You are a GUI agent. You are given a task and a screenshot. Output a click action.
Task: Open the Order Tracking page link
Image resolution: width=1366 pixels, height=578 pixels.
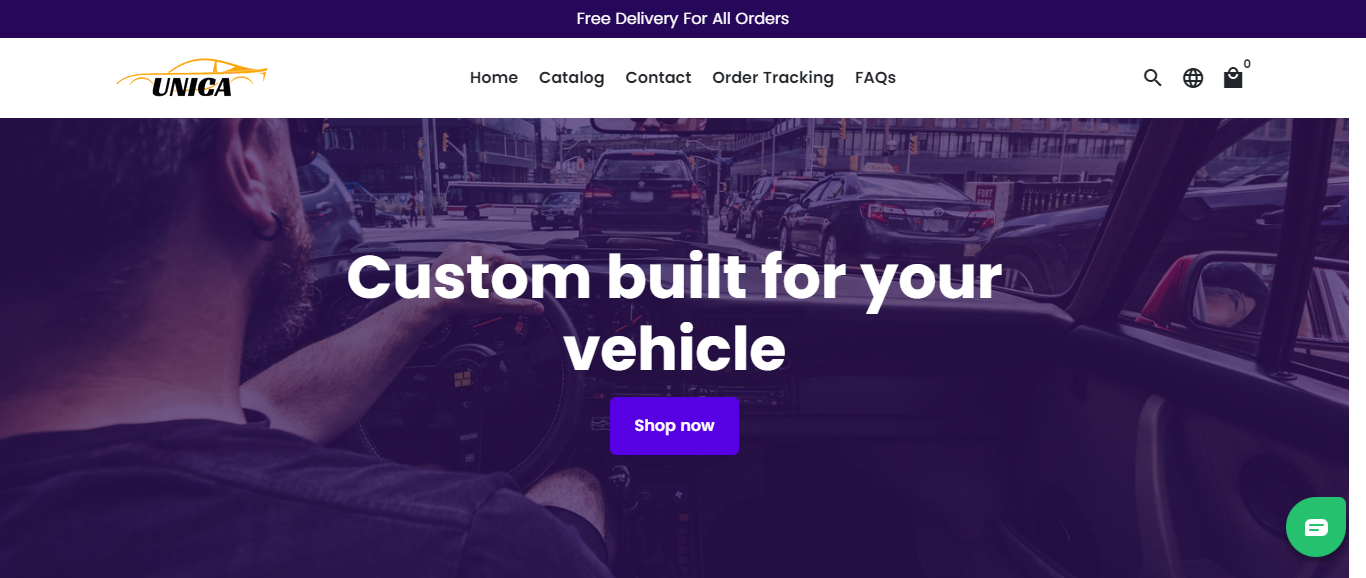(773, 77)
